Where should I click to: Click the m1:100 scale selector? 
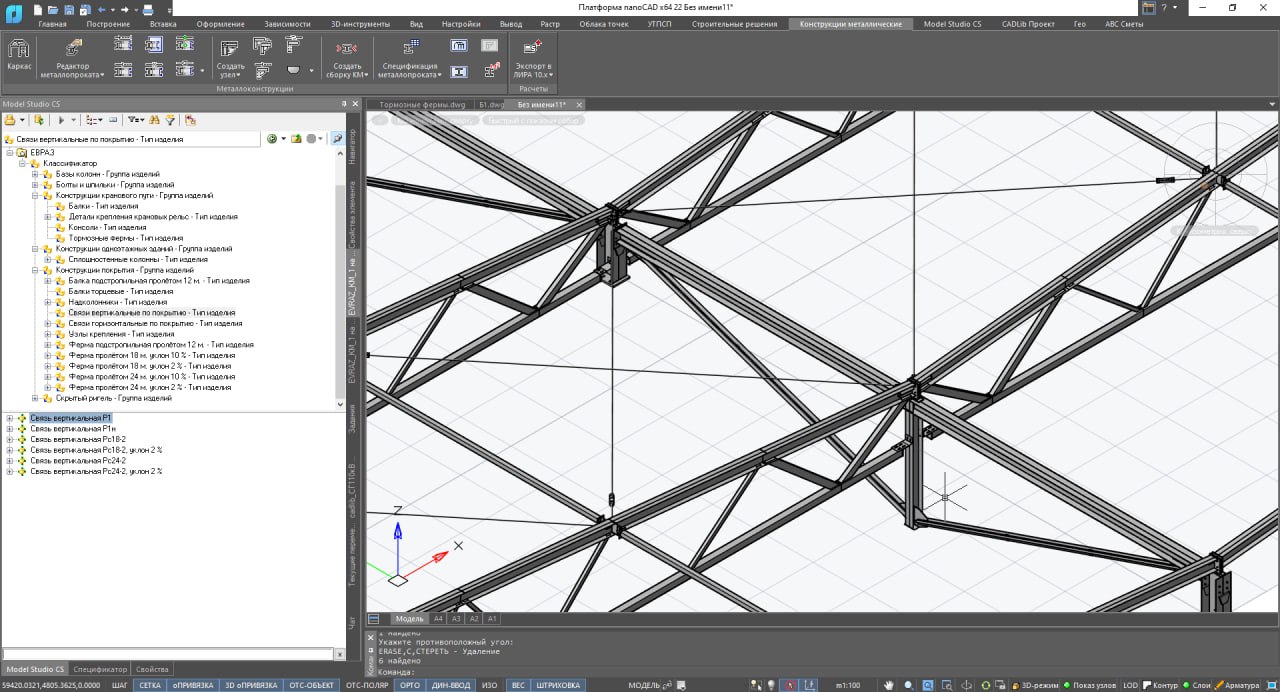click(x=848, y=685)
